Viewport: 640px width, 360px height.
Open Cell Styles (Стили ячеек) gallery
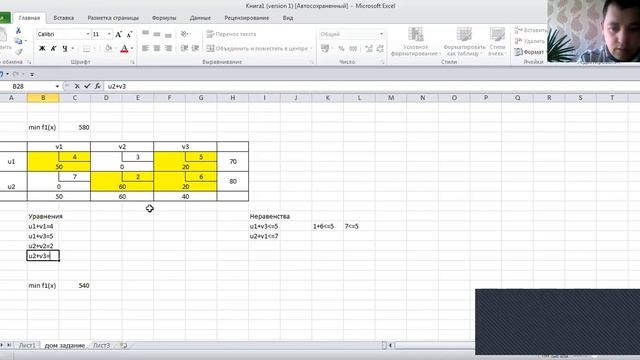tap(497, 42)
